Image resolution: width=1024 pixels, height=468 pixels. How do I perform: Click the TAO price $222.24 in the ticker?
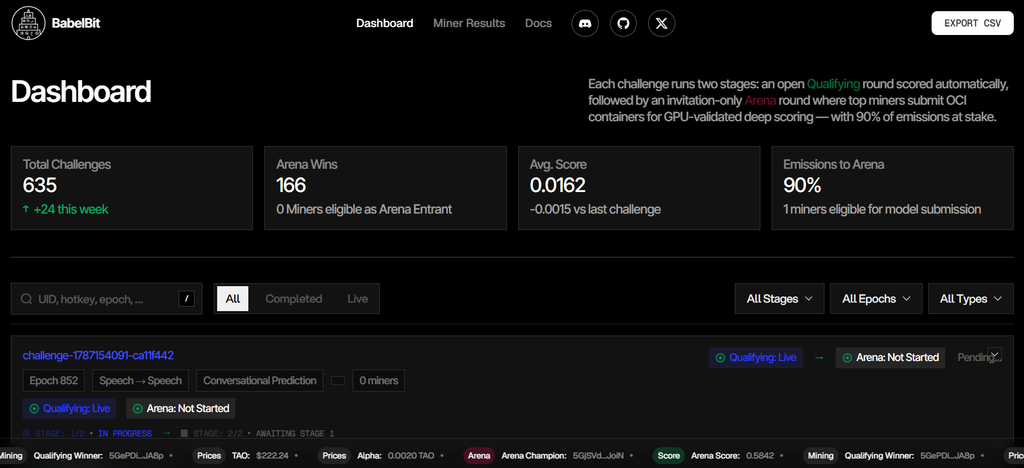(x=272, y=456)
